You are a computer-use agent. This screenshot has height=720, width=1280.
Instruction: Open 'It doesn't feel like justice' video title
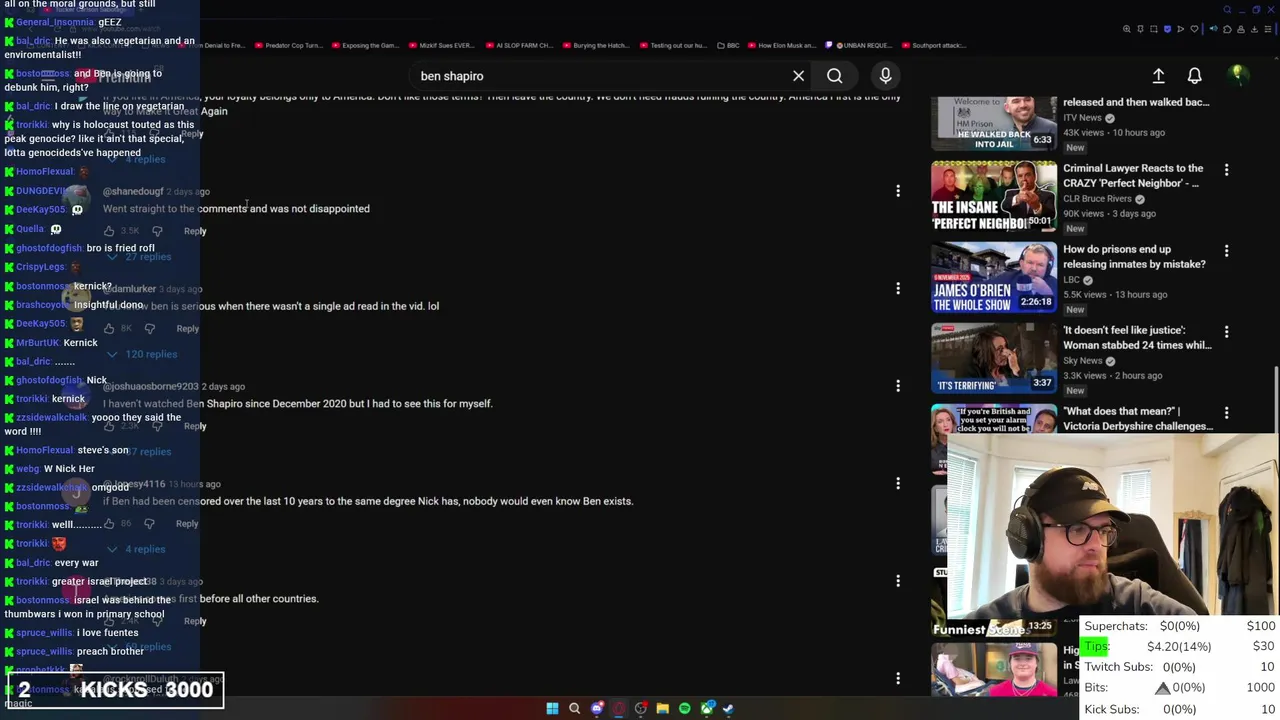pos(1137,338)
